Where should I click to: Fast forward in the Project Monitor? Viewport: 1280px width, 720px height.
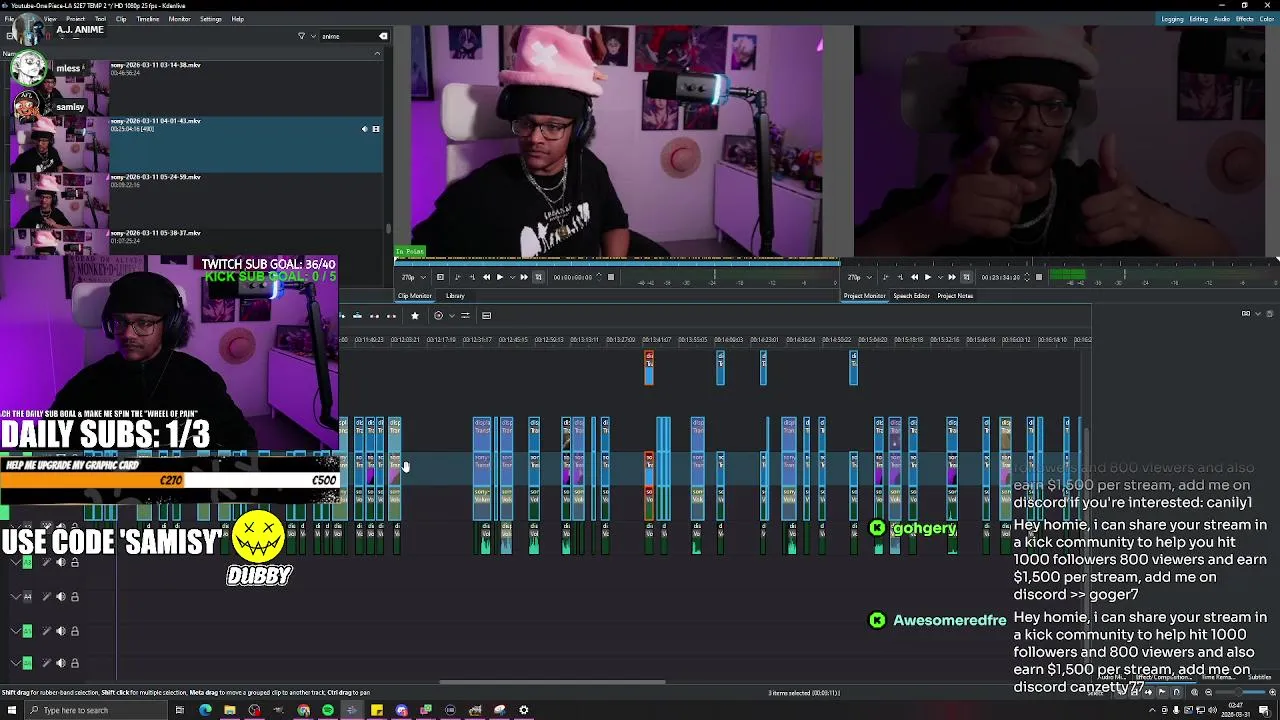[952, 277]
